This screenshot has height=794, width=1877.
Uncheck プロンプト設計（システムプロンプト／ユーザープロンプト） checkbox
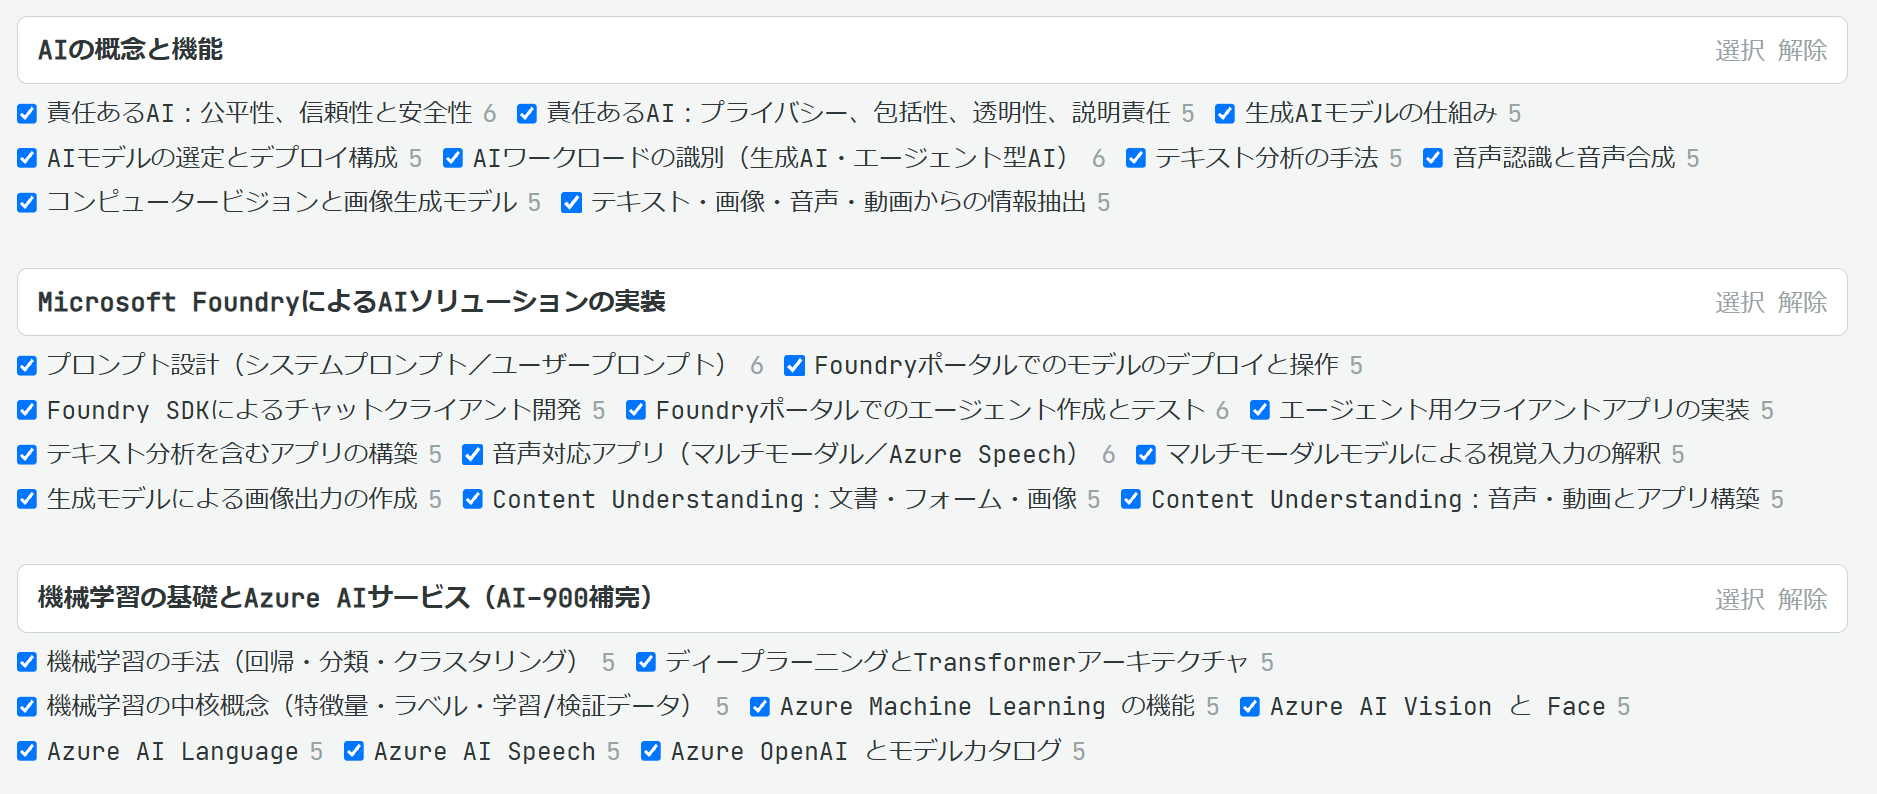coord(27,366)
